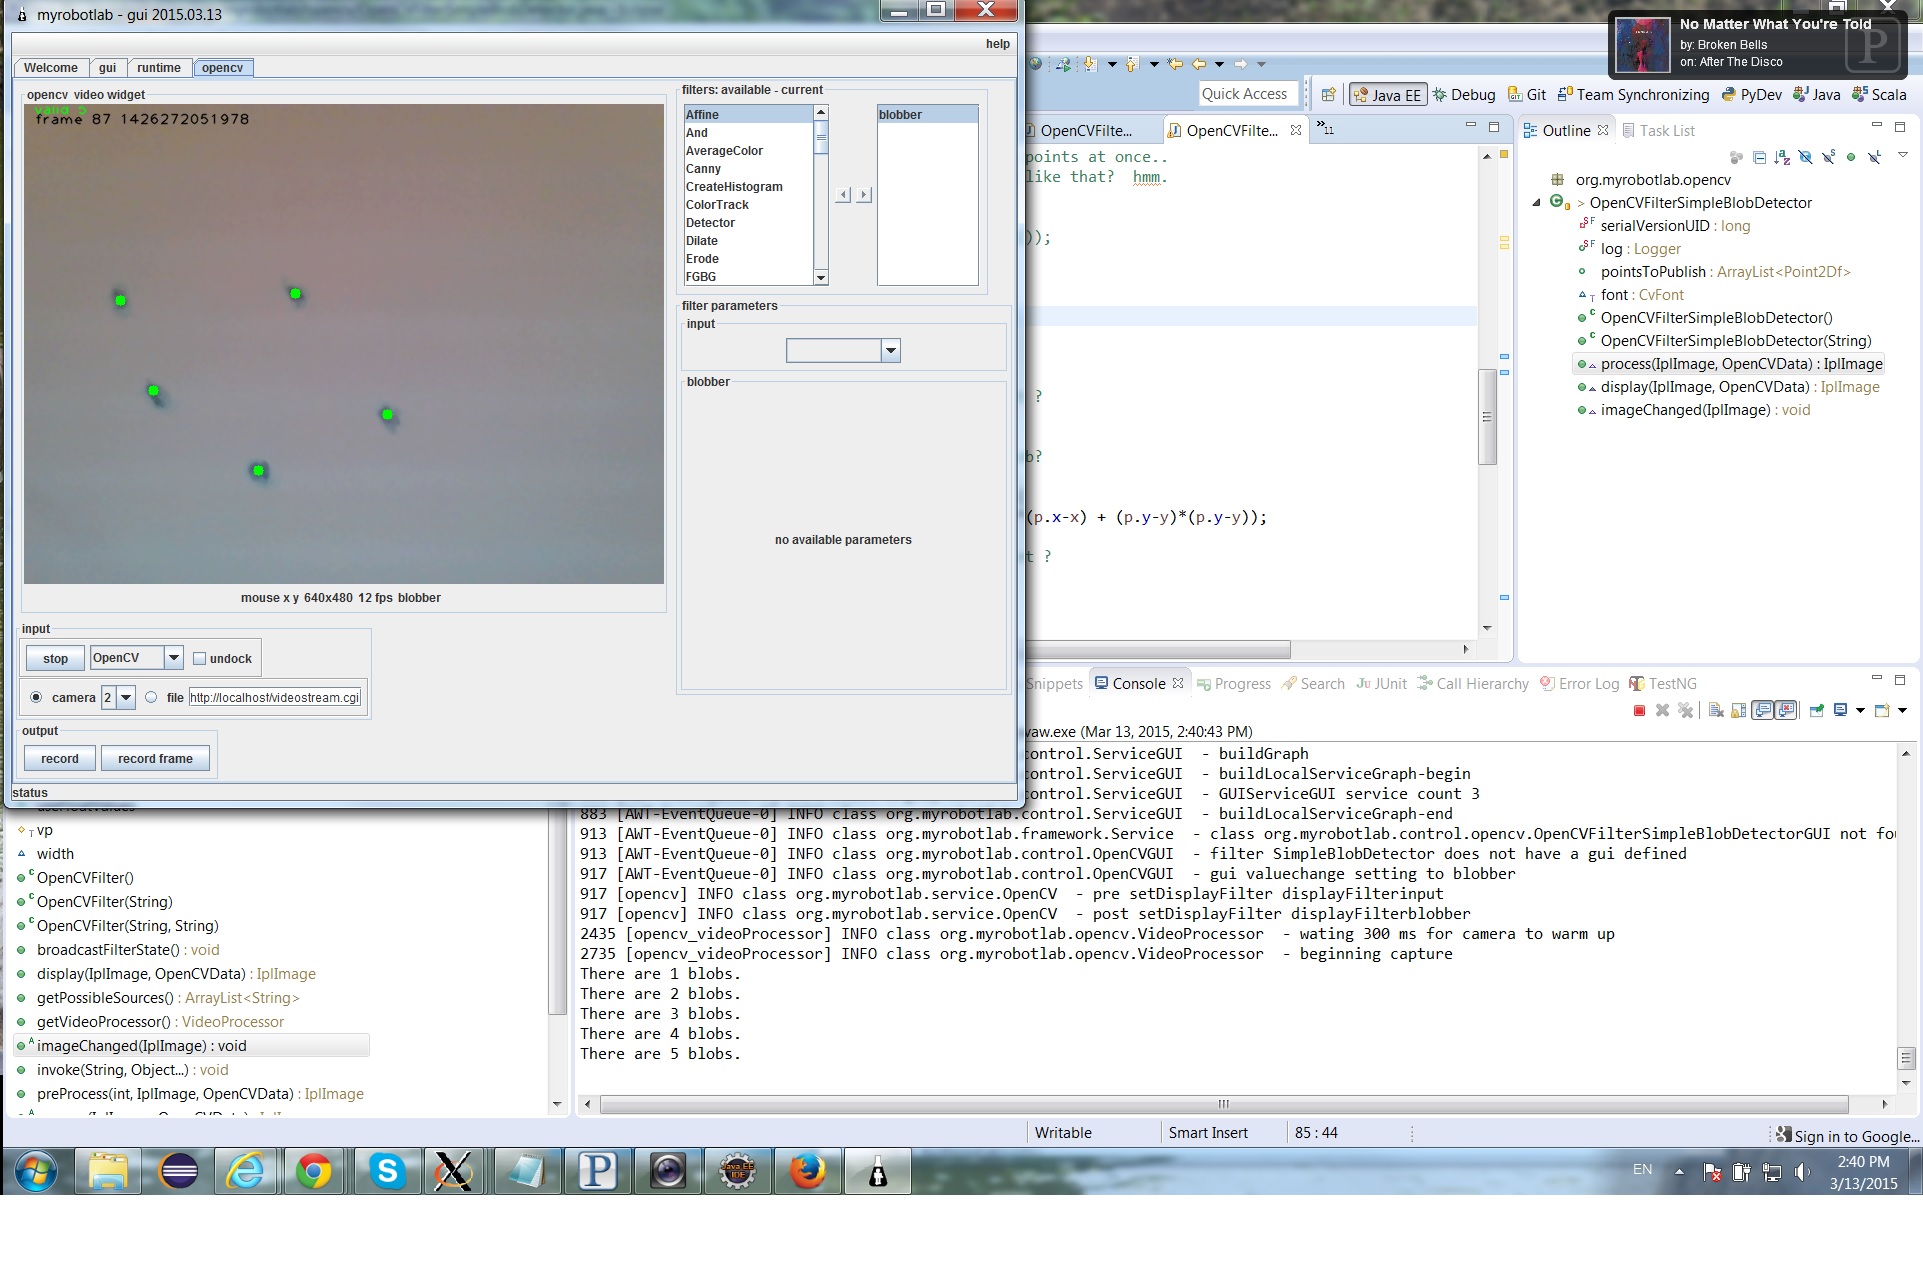Select the file radio button
Viewport: 1923px width, 1280px height.
(151, 698)
